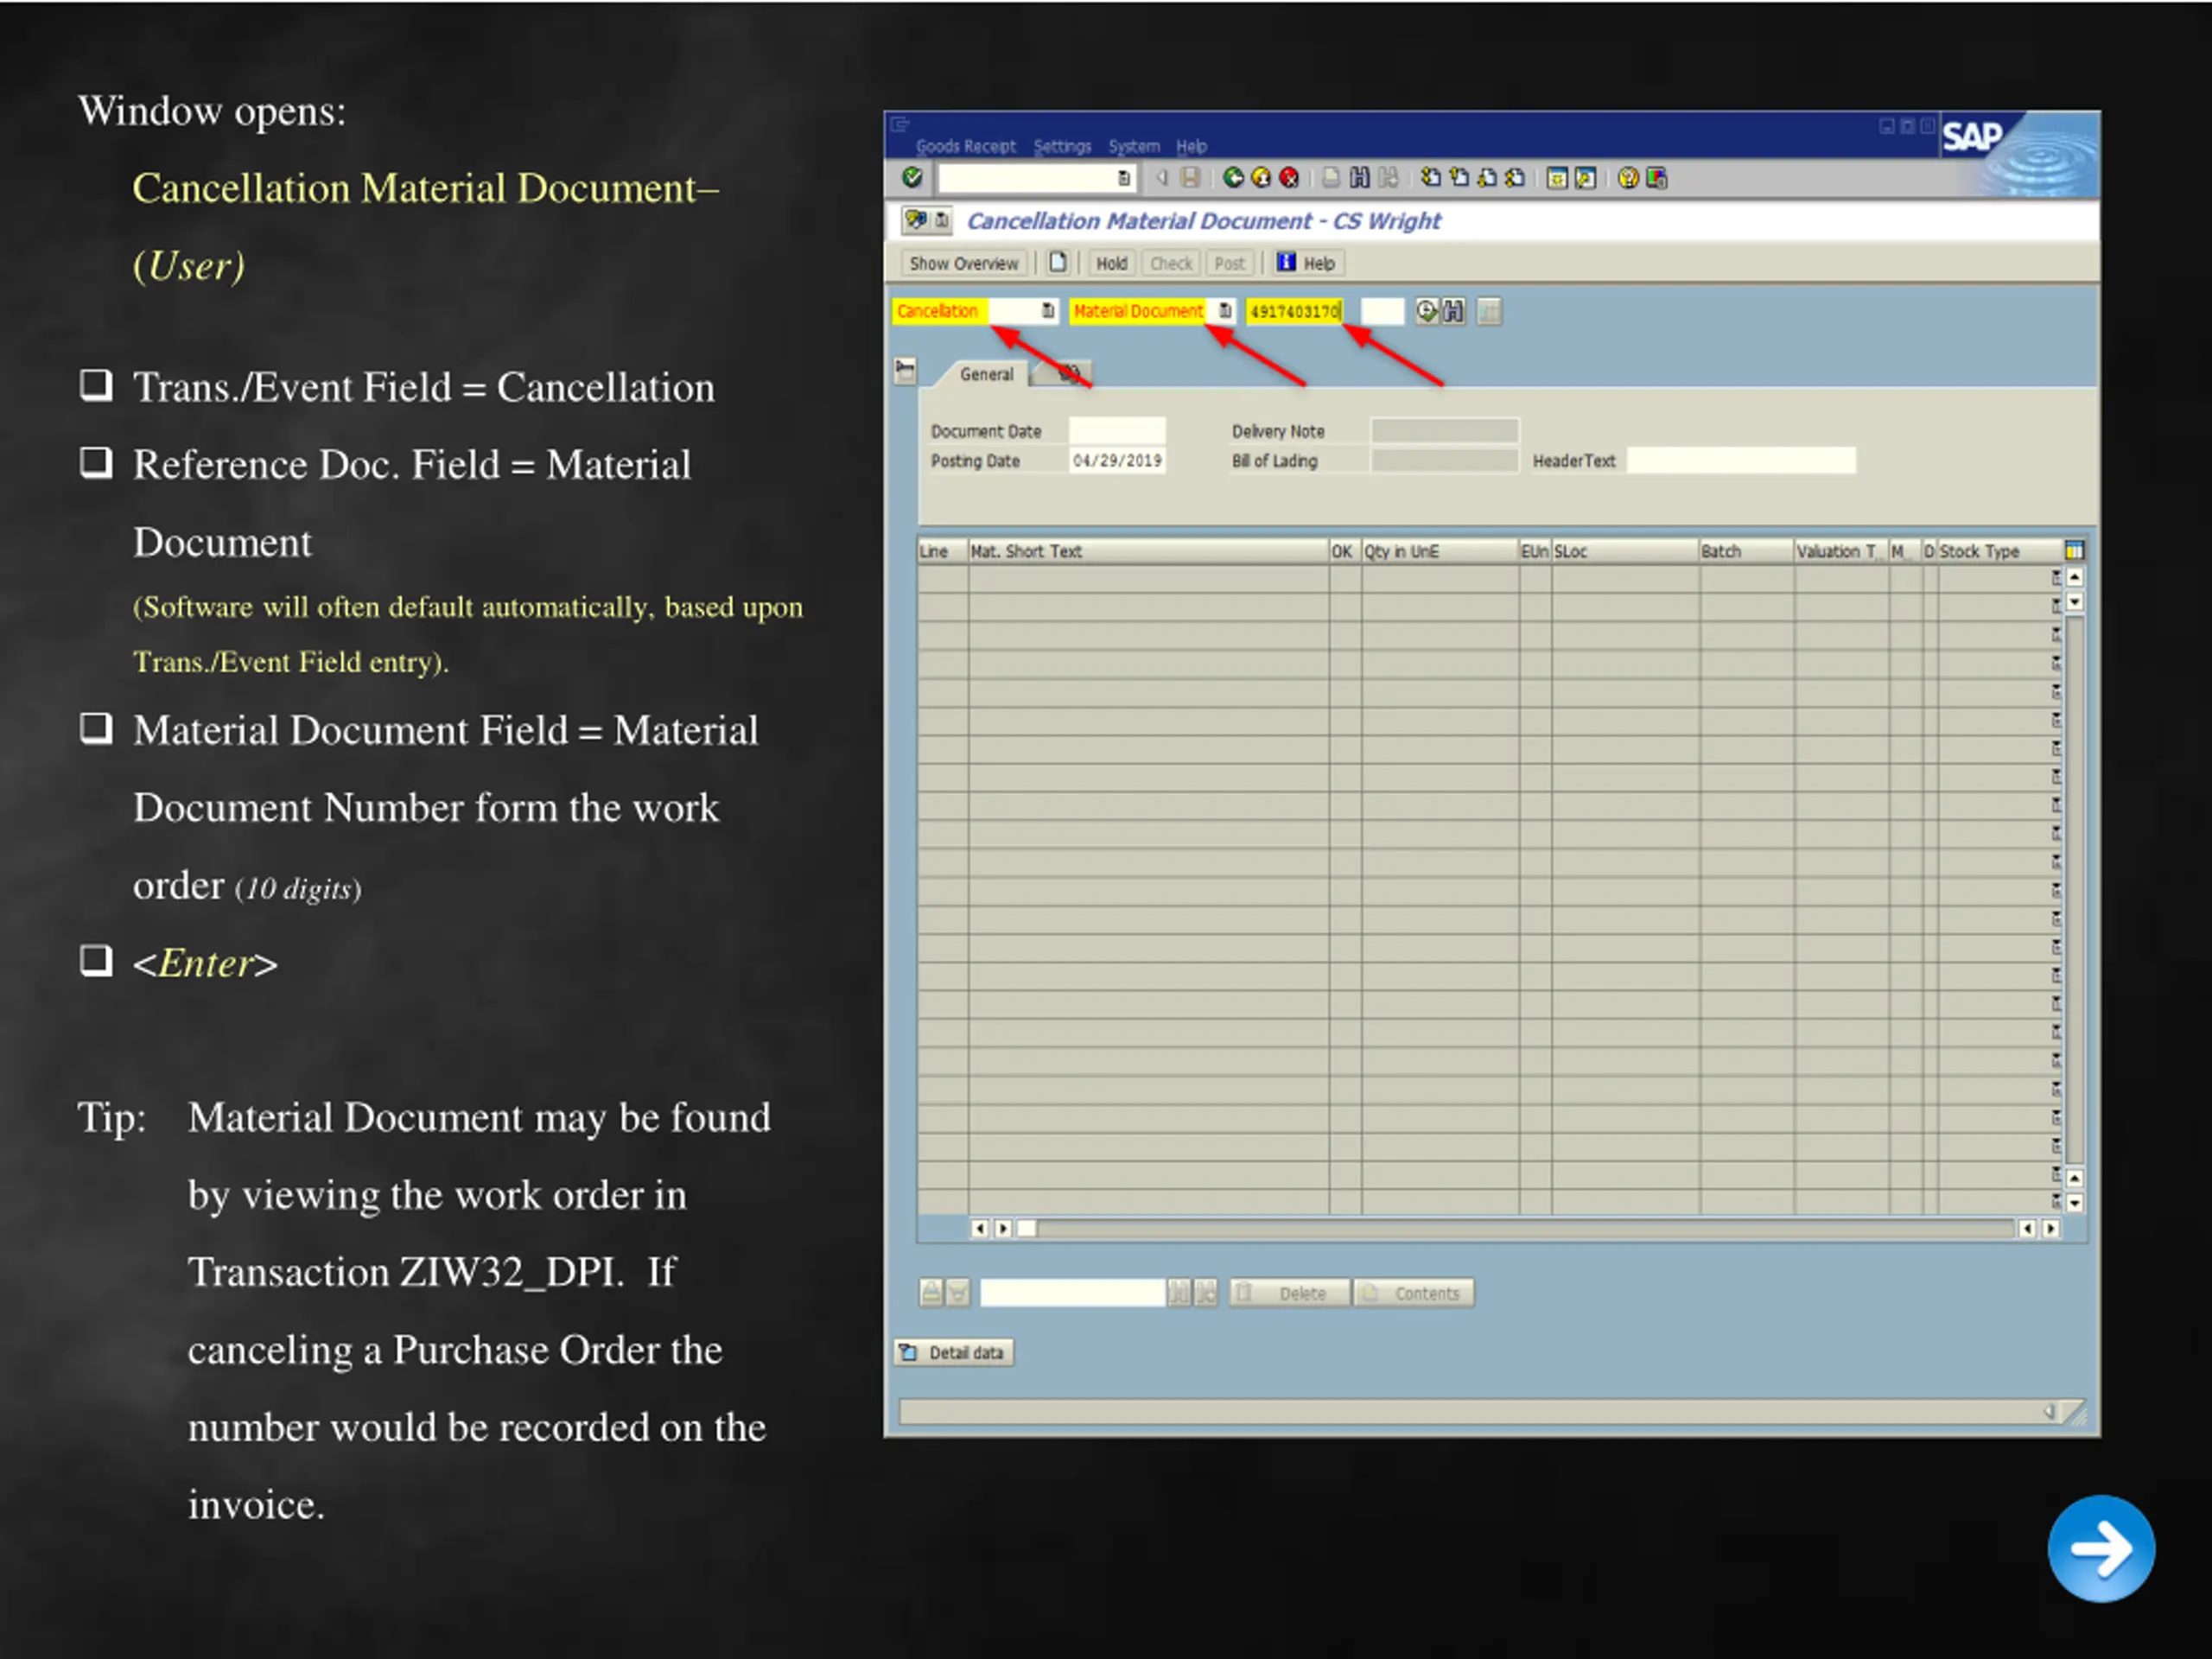Screen dimensions: 2212x1659
Task: Click the Document Date input field
Action: 1117,431
